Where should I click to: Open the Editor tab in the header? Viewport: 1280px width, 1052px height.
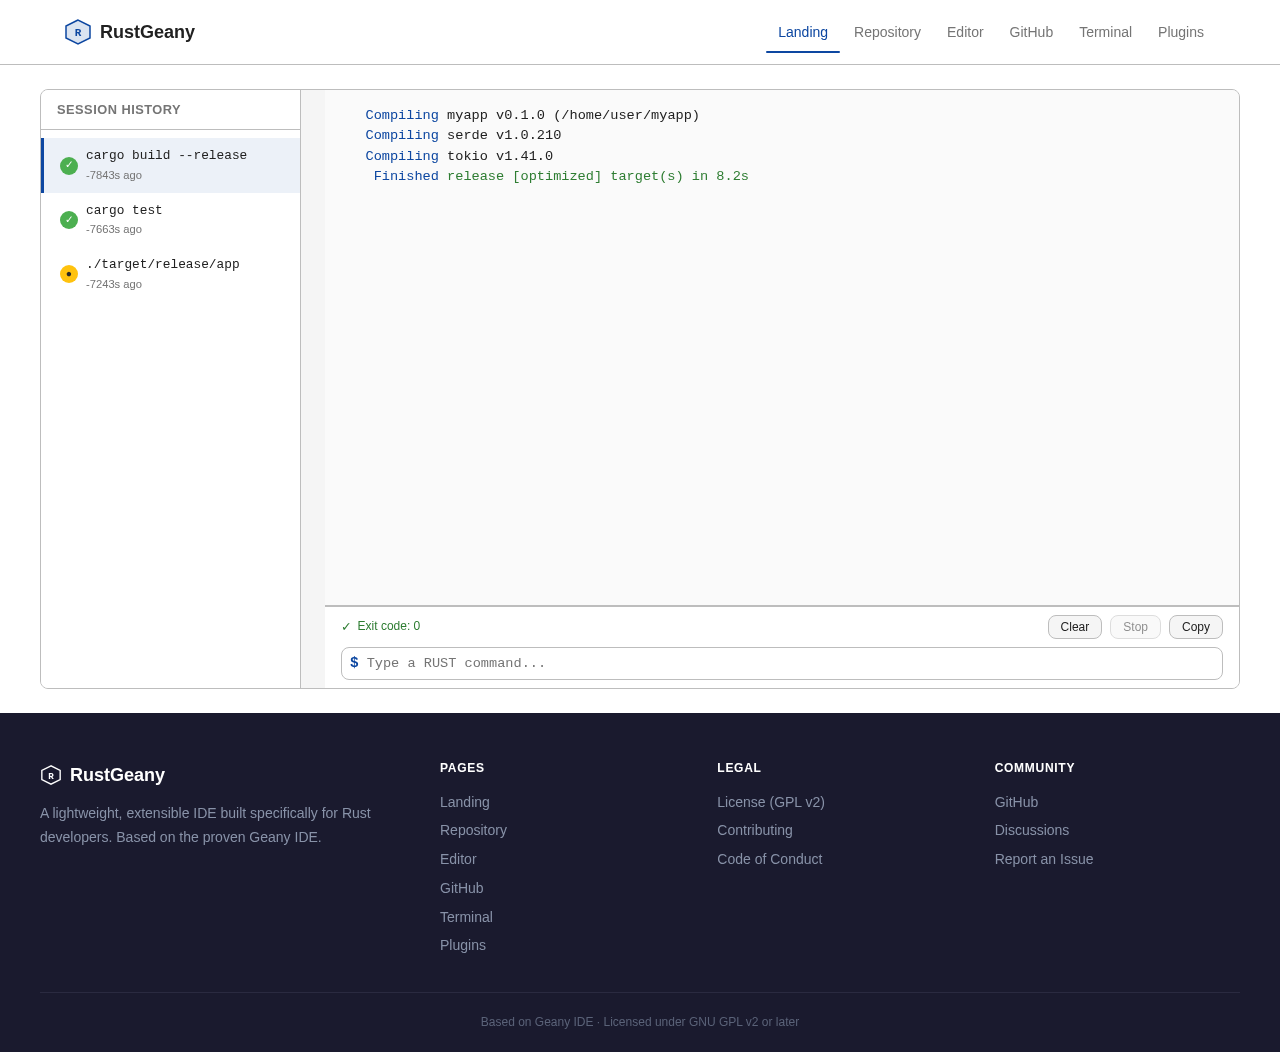pos(965,32)
